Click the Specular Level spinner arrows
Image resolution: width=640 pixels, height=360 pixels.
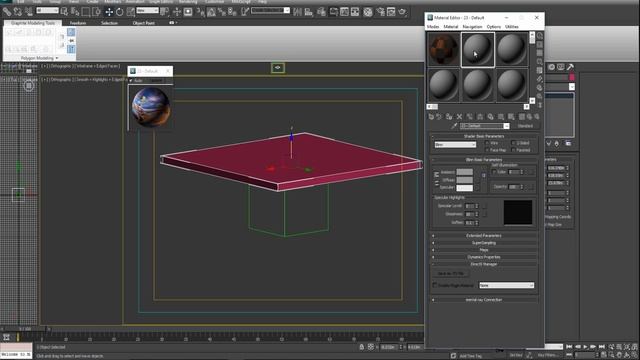coord(476,206)
